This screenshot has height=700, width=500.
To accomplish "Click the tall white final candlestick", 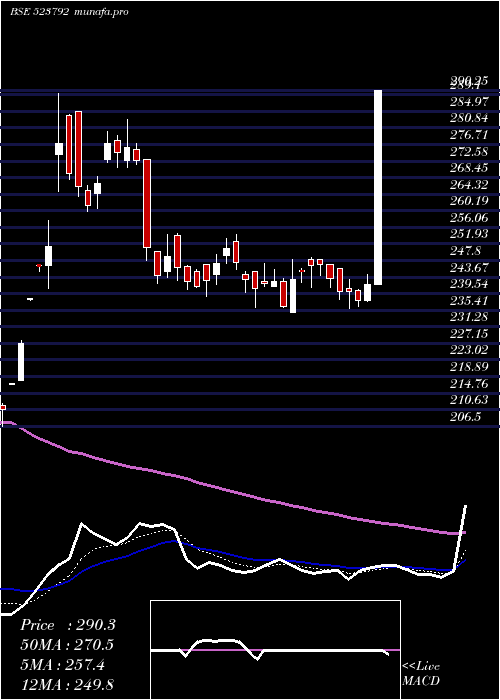I will pos(378,188).
